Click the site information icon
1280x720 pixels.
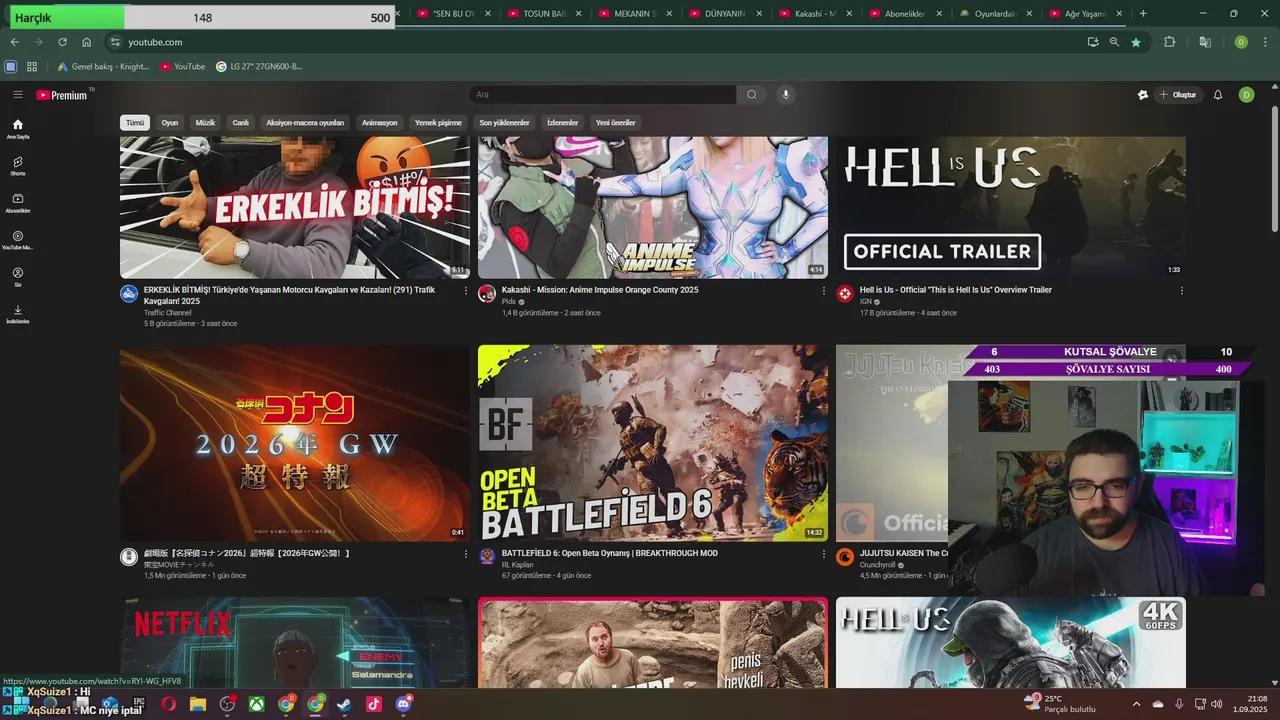pyautogui.click(x=115, y=42)
